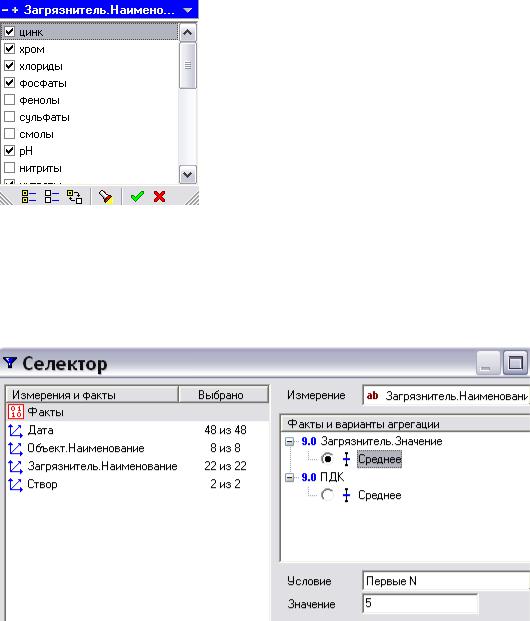Click the 2 из 2 value
The image size is (530, 621).
click(225, 484)
